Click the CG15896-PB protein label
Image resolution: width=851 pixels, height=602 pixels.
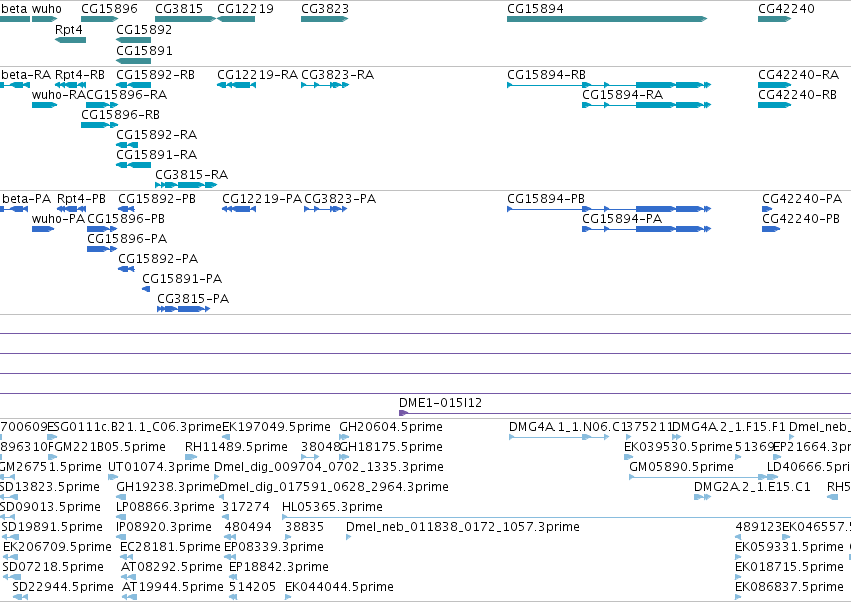tap(126, 219)
